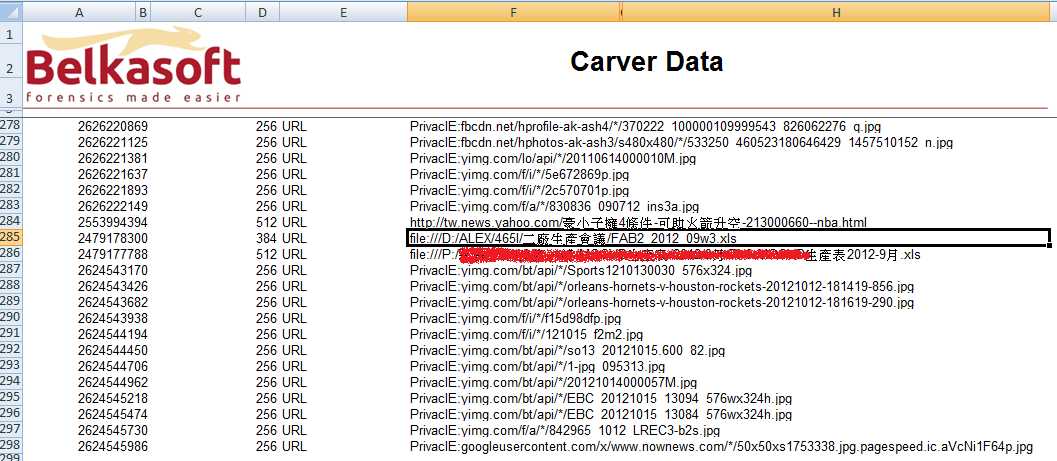This screenshot has height=461, width=1057.
Task: Click cell with value 2624543170
Action: point(113,271)
